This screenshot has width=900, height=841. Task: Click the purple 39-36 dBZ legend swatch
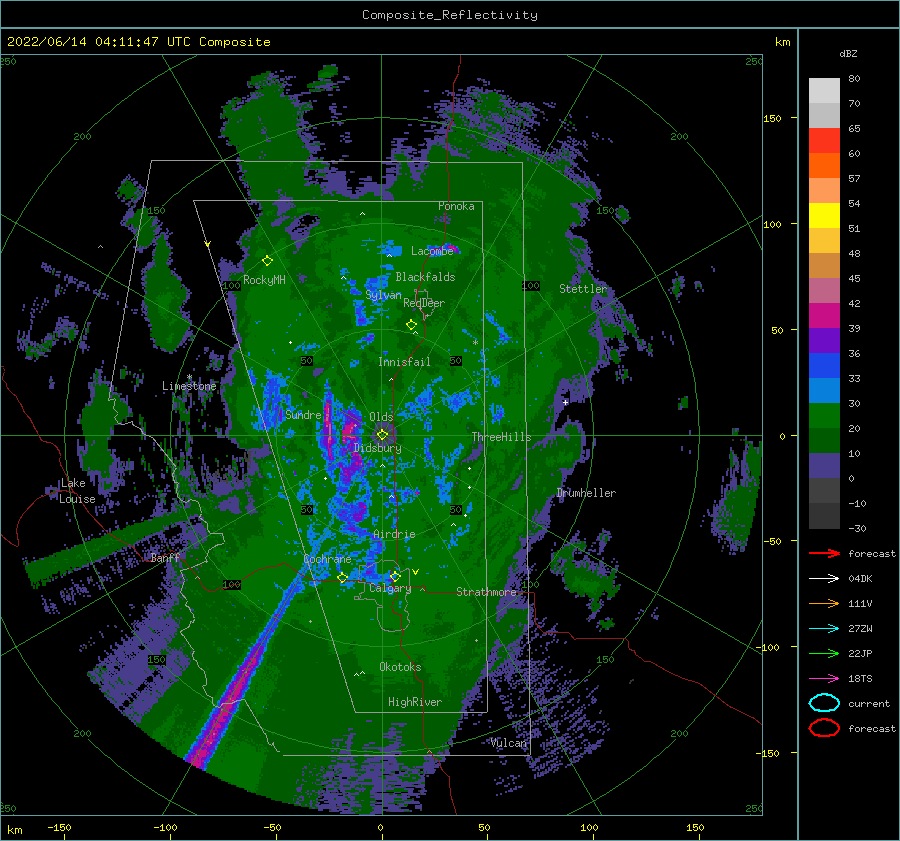click(824, 341)
